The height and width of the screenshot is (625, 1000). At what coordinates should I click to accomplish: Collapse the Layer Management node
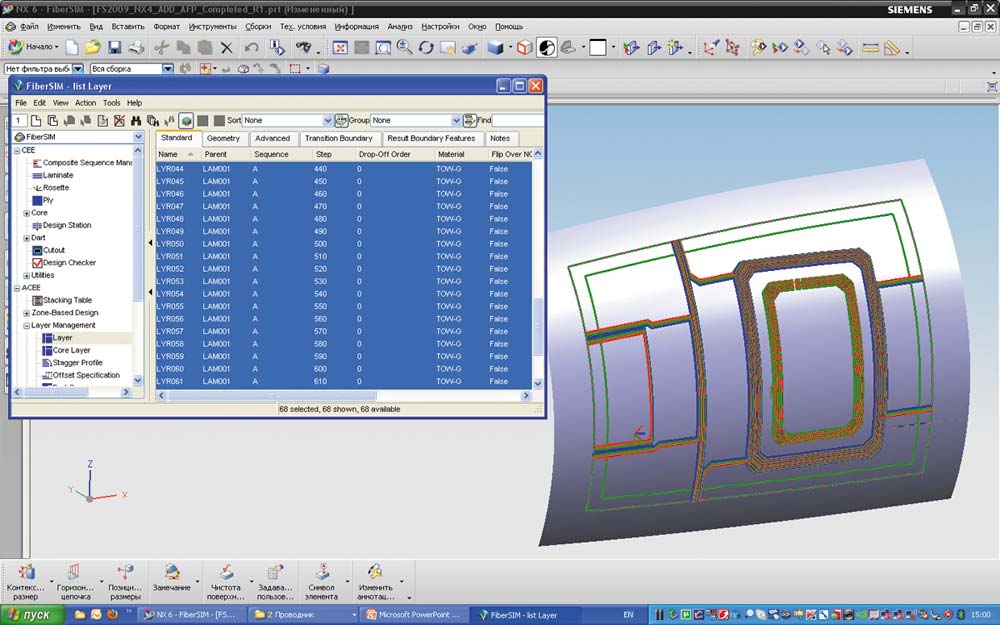coord(26,326)
